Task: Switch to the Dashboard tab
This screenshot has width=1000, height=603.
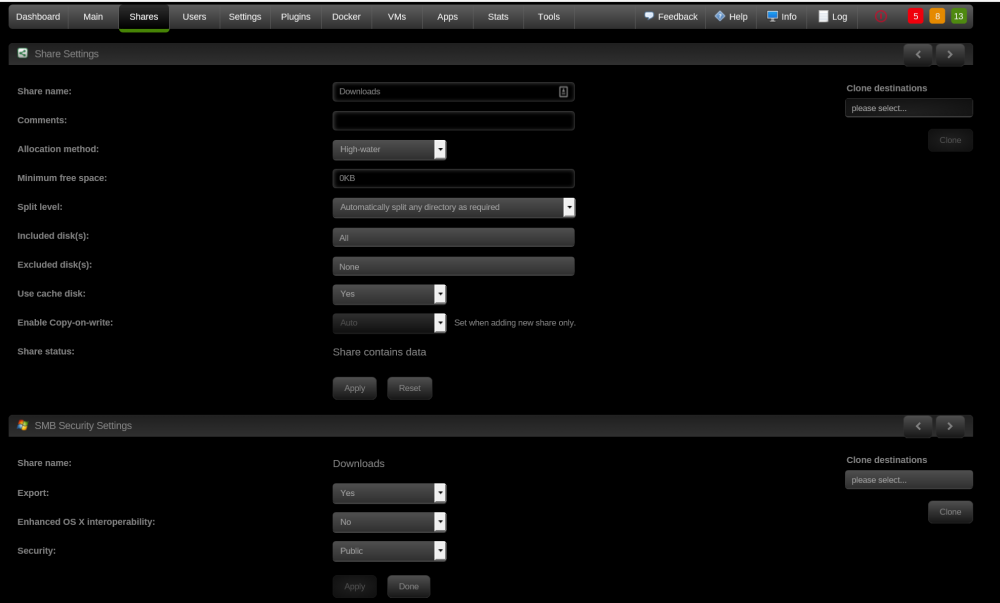Action: (38, 17)
